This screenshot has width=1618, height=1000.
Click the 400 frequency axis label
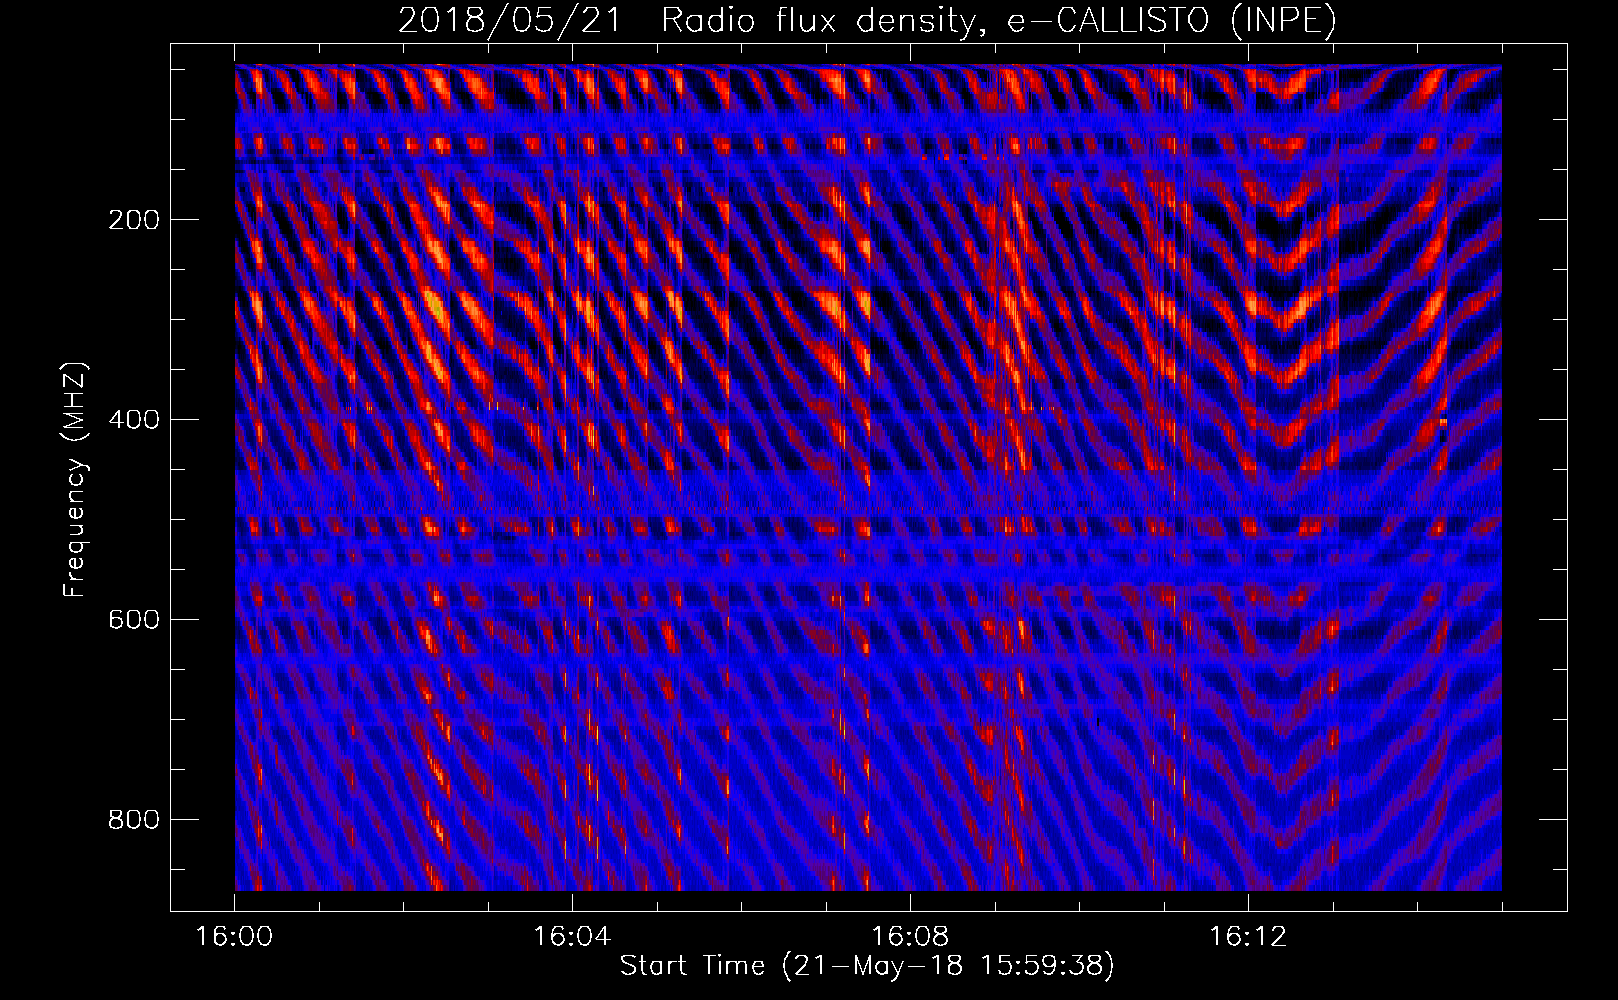point(134,420)
